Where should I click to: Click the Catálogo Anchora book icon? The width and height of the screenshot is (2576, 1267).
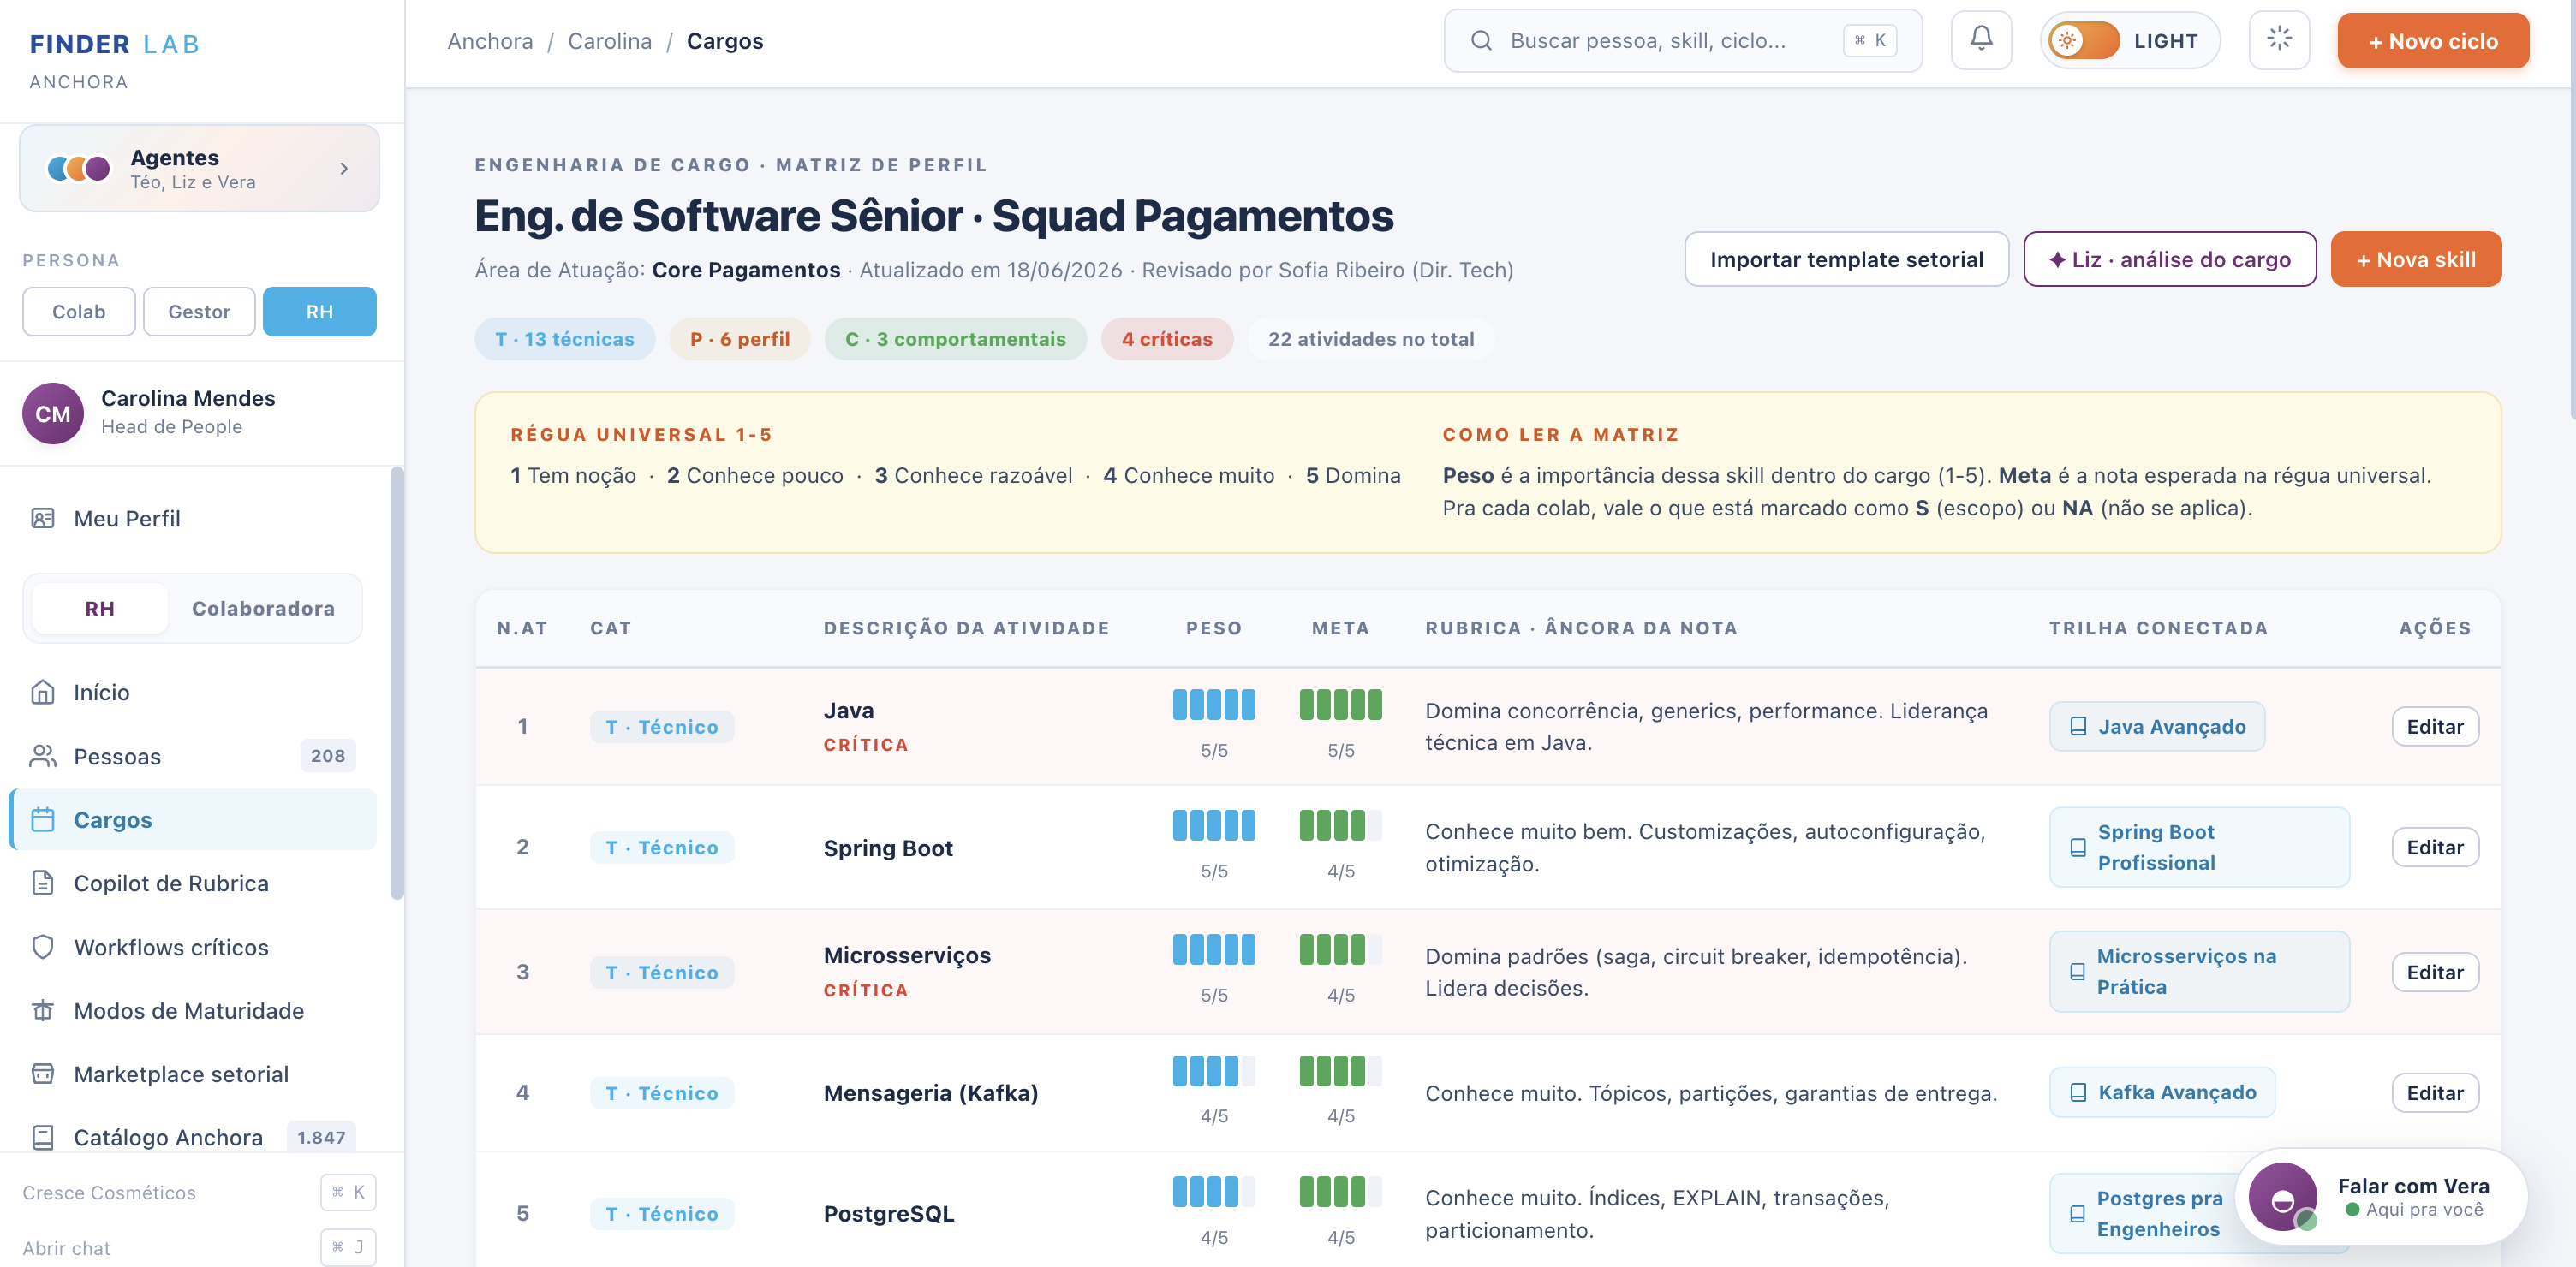pos(43,1137)
